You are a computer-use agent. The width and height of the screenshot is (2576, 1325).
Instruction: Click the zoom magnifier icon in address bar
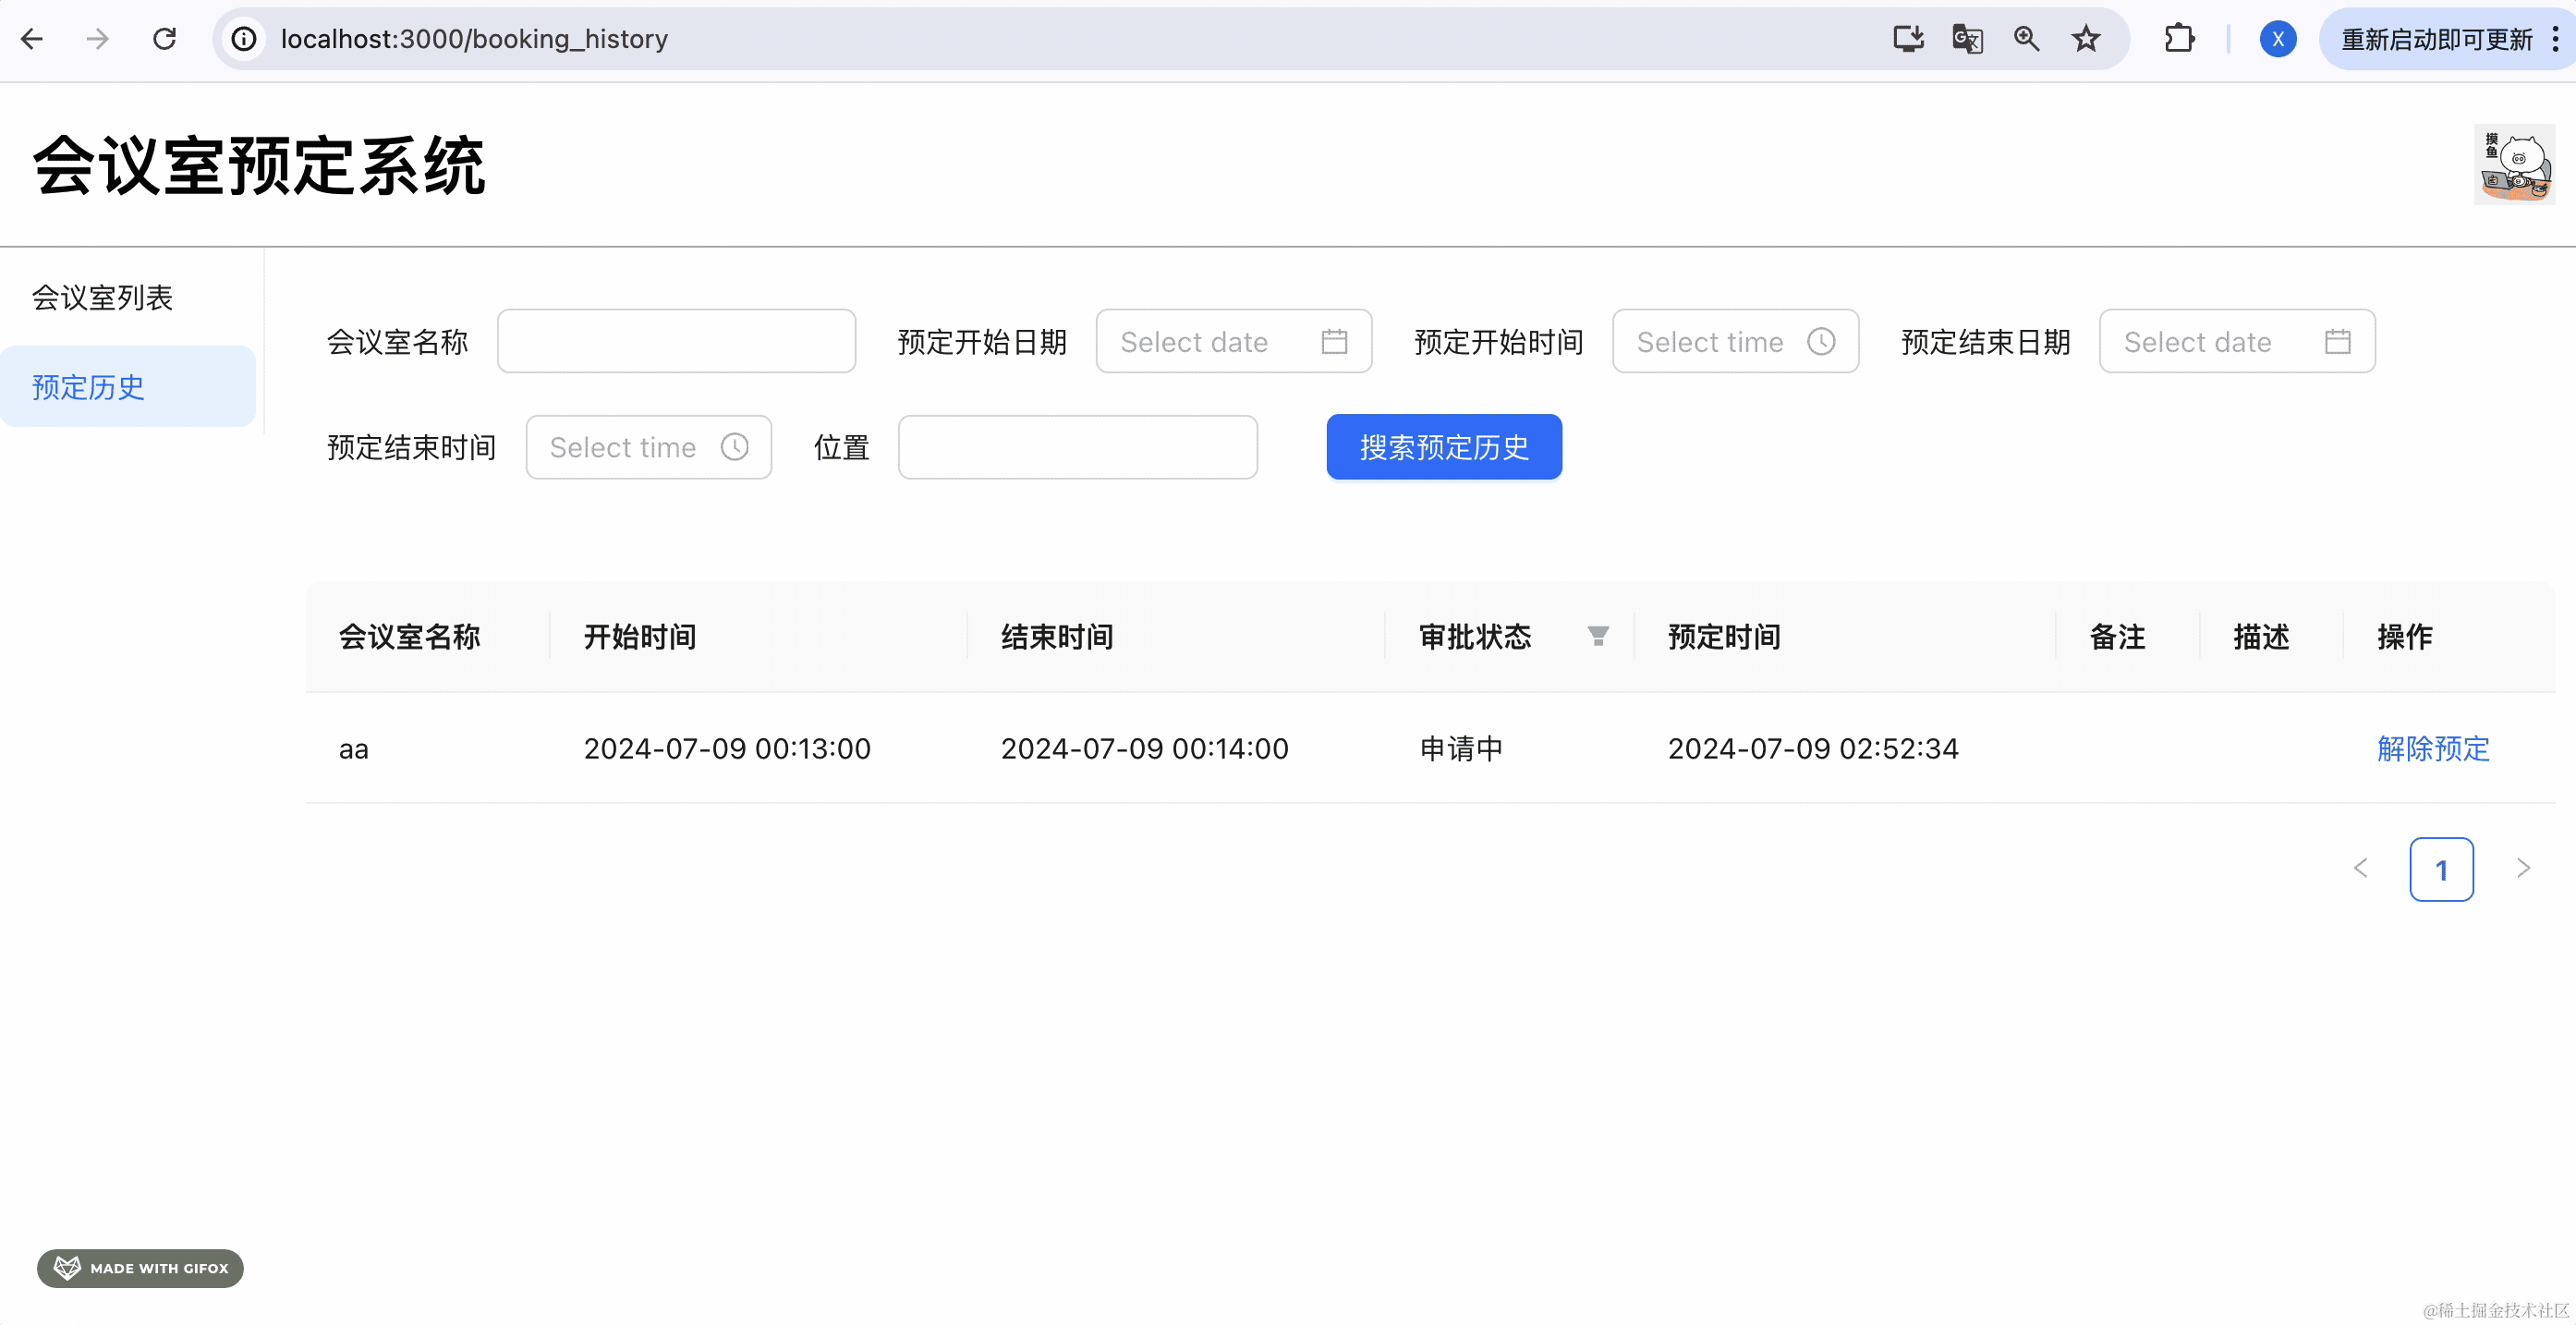(2026, 39)
